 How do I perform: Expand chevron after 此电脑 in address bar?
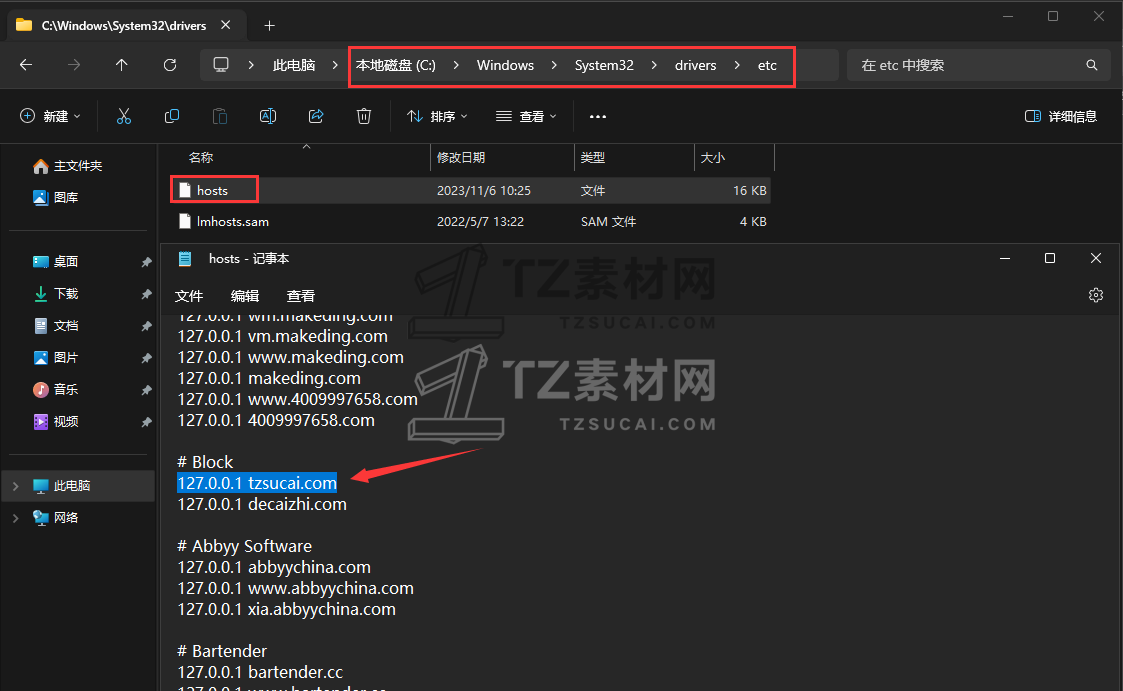coord(335,65)
